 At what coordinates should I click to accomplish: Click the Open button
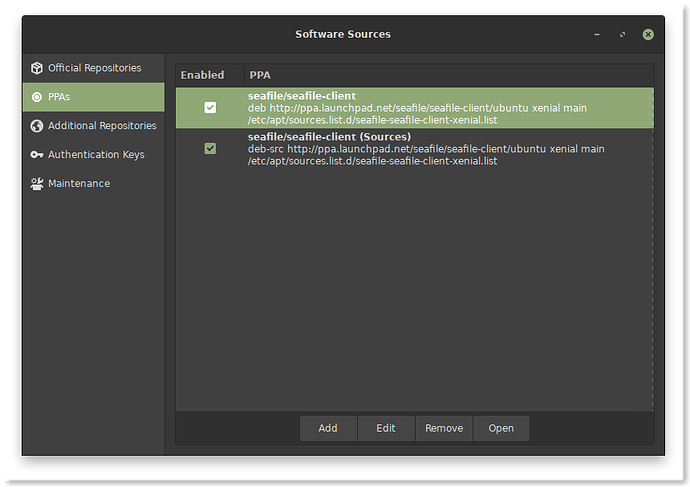(x=501, y=428)
